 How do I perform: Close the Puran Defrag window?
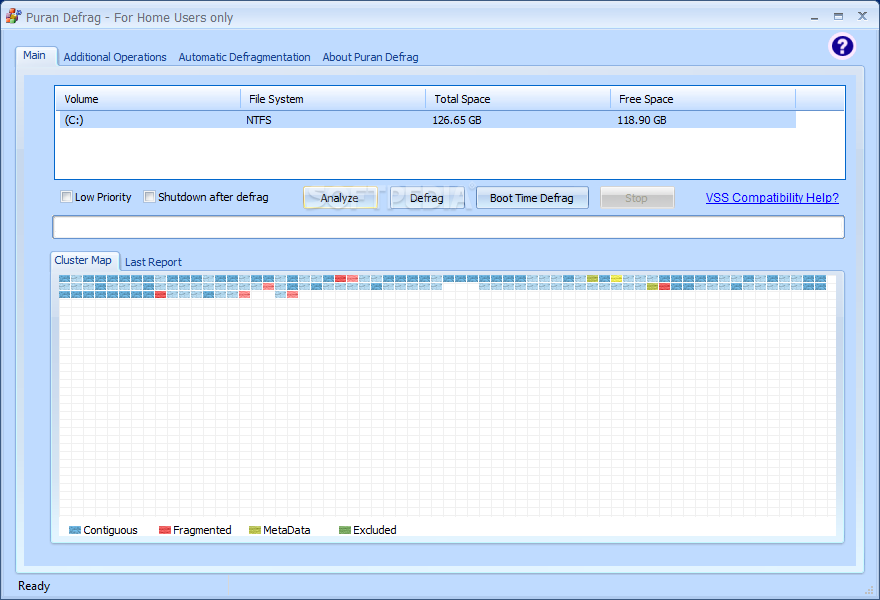click(x=863, y=16)
